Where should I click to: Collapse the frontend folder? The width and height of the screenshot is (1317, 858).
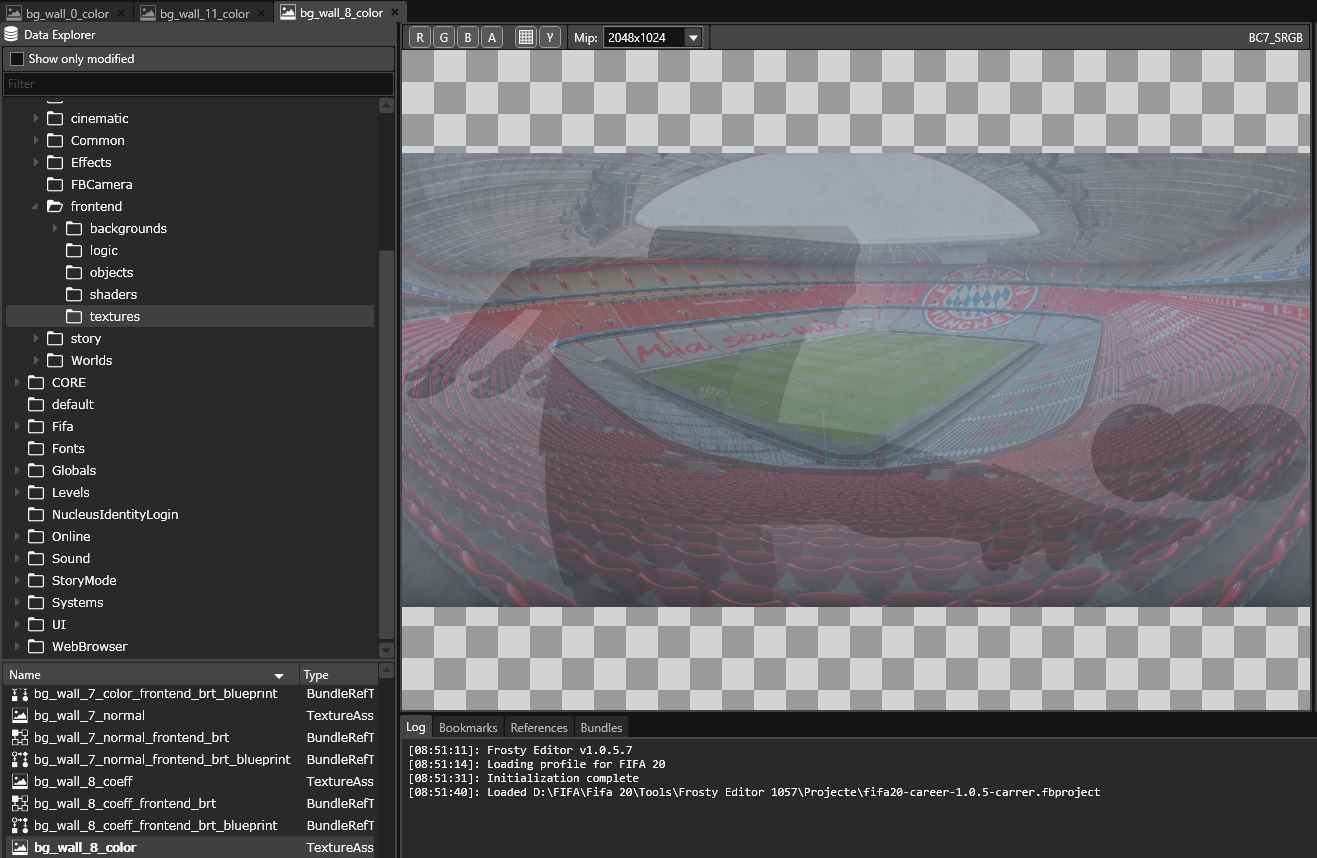pos(36,206)
